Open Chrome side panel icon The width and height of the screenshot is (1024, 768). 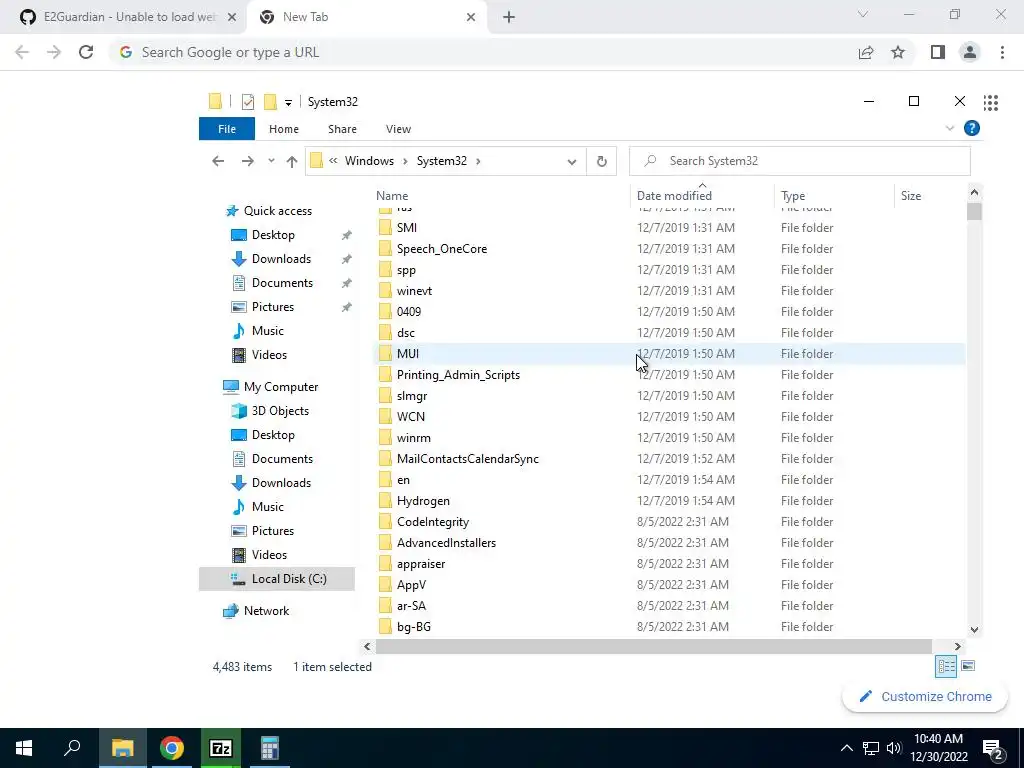[x=937, y=52]
